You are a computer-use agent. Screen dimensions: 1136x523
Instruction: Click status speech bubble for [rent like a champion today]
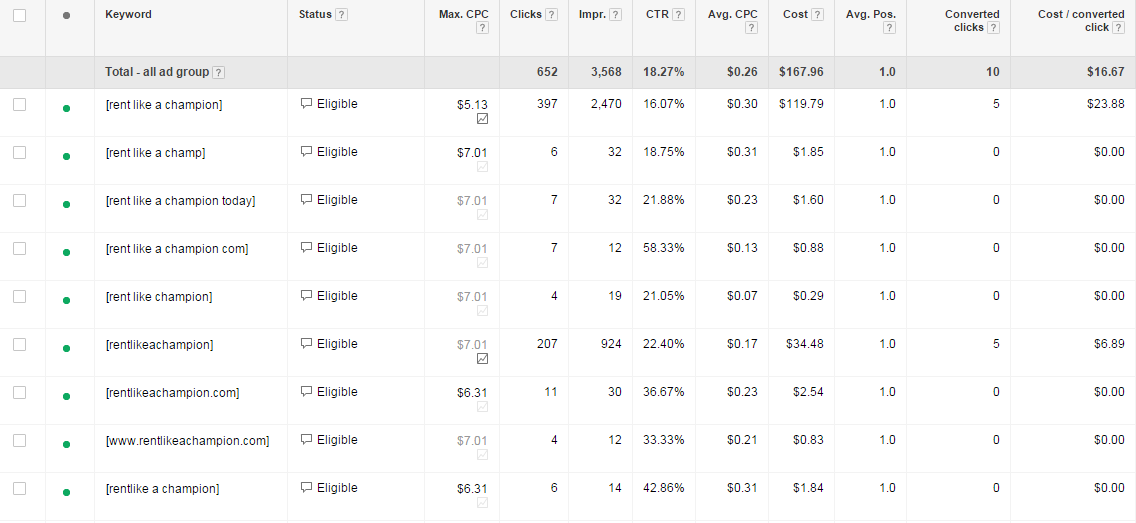(306, 200)
